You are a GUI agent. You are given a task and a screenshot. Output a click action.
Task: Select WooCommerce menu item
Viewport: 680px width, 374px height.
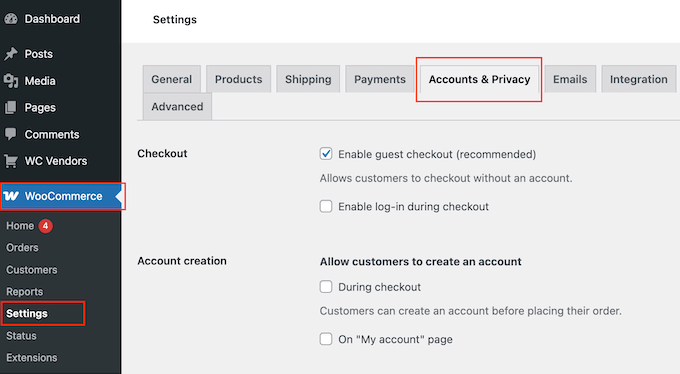[62, 196]
